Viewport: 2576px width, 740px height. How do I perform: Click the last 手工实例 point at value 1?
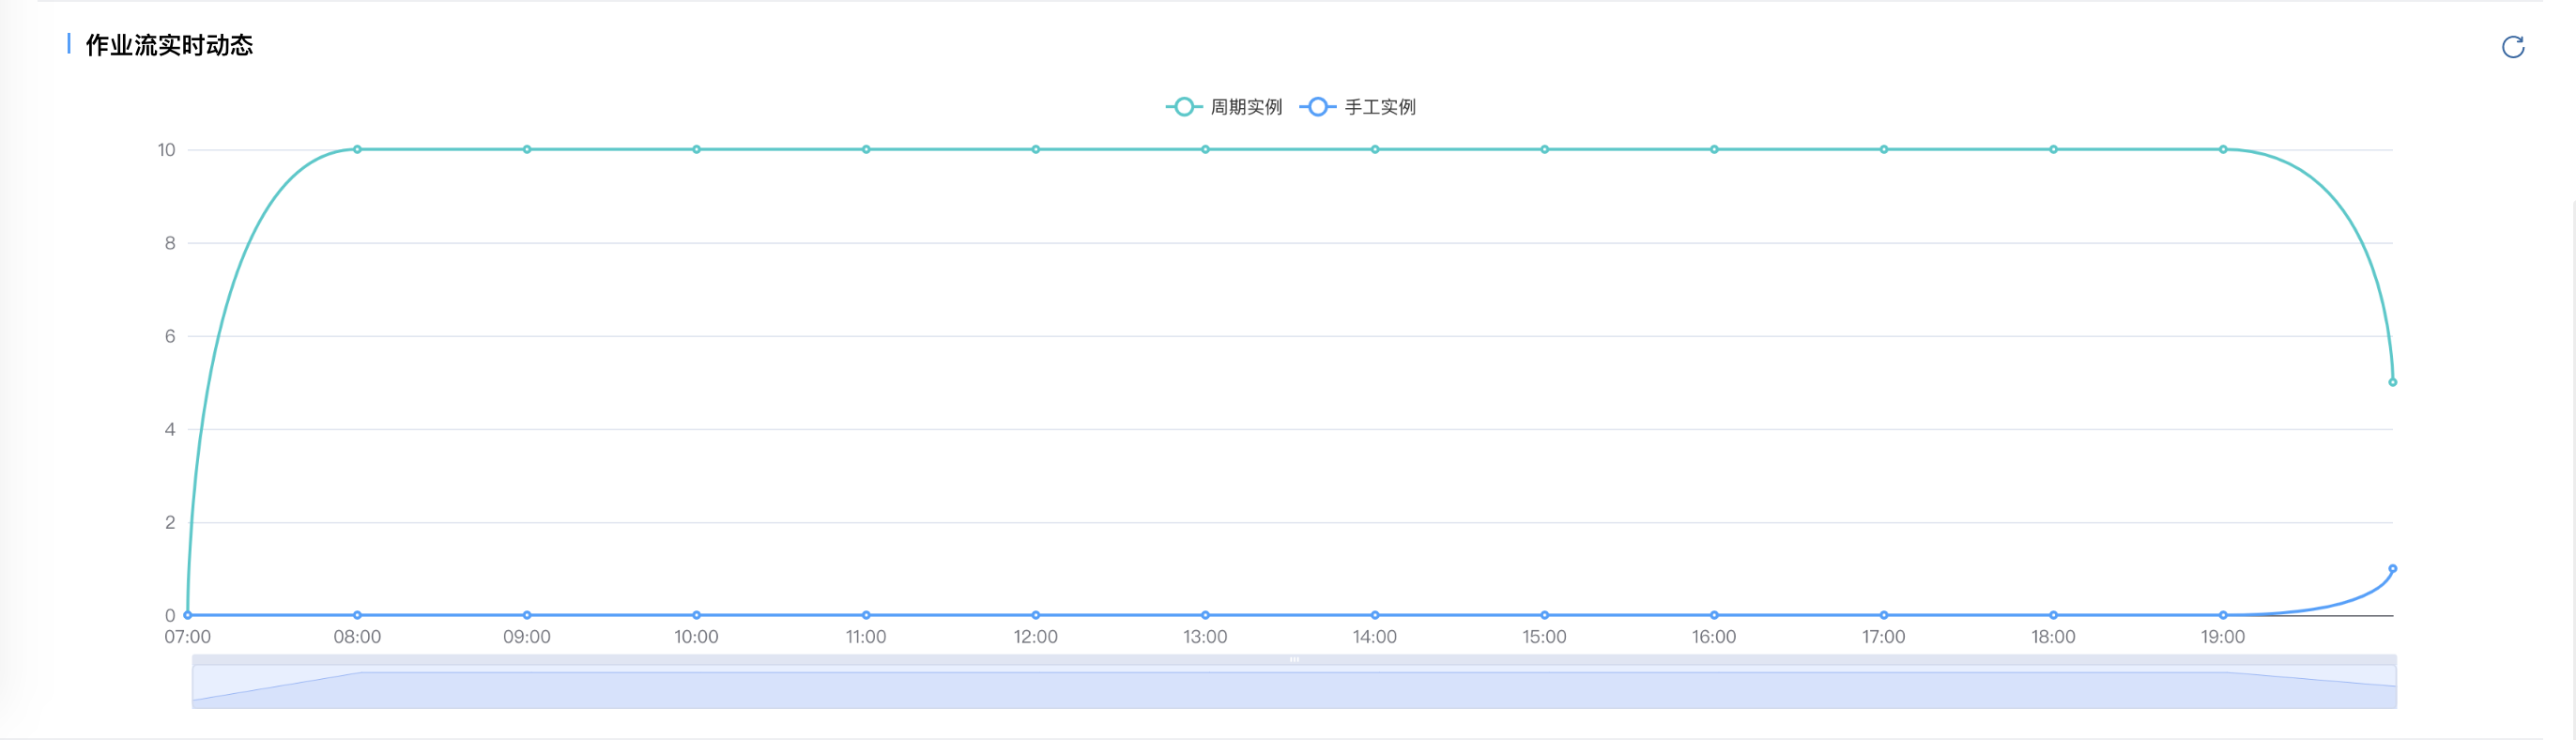point(2392,569)
